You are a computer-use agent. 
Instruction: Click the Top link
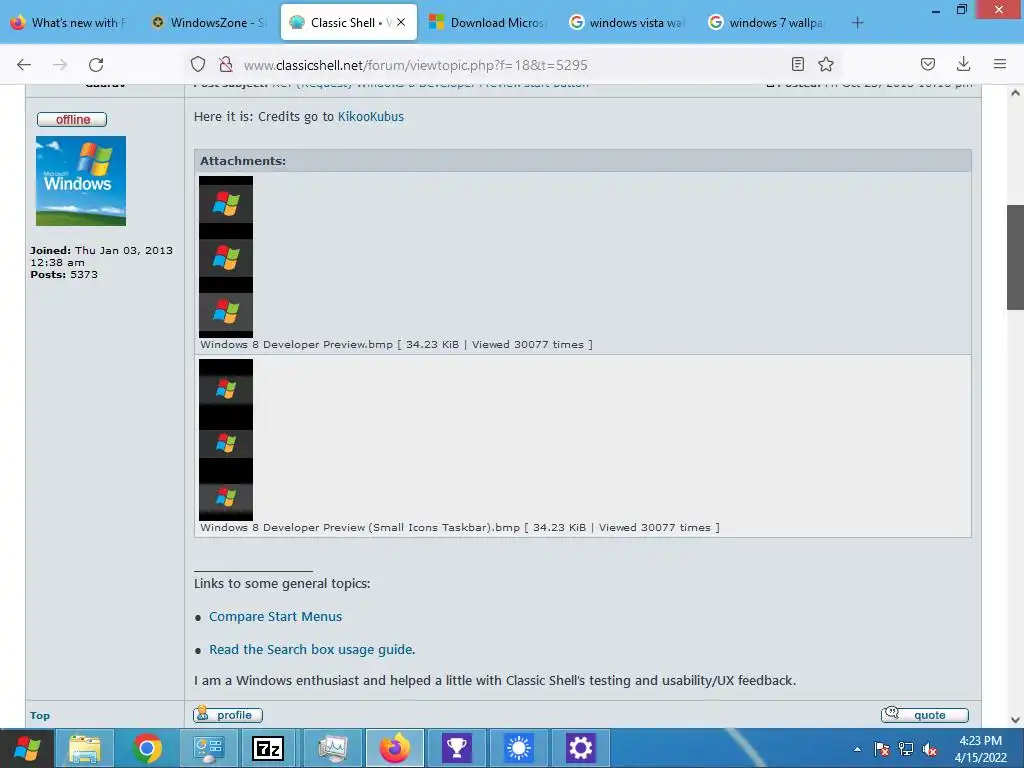[40, 716]
